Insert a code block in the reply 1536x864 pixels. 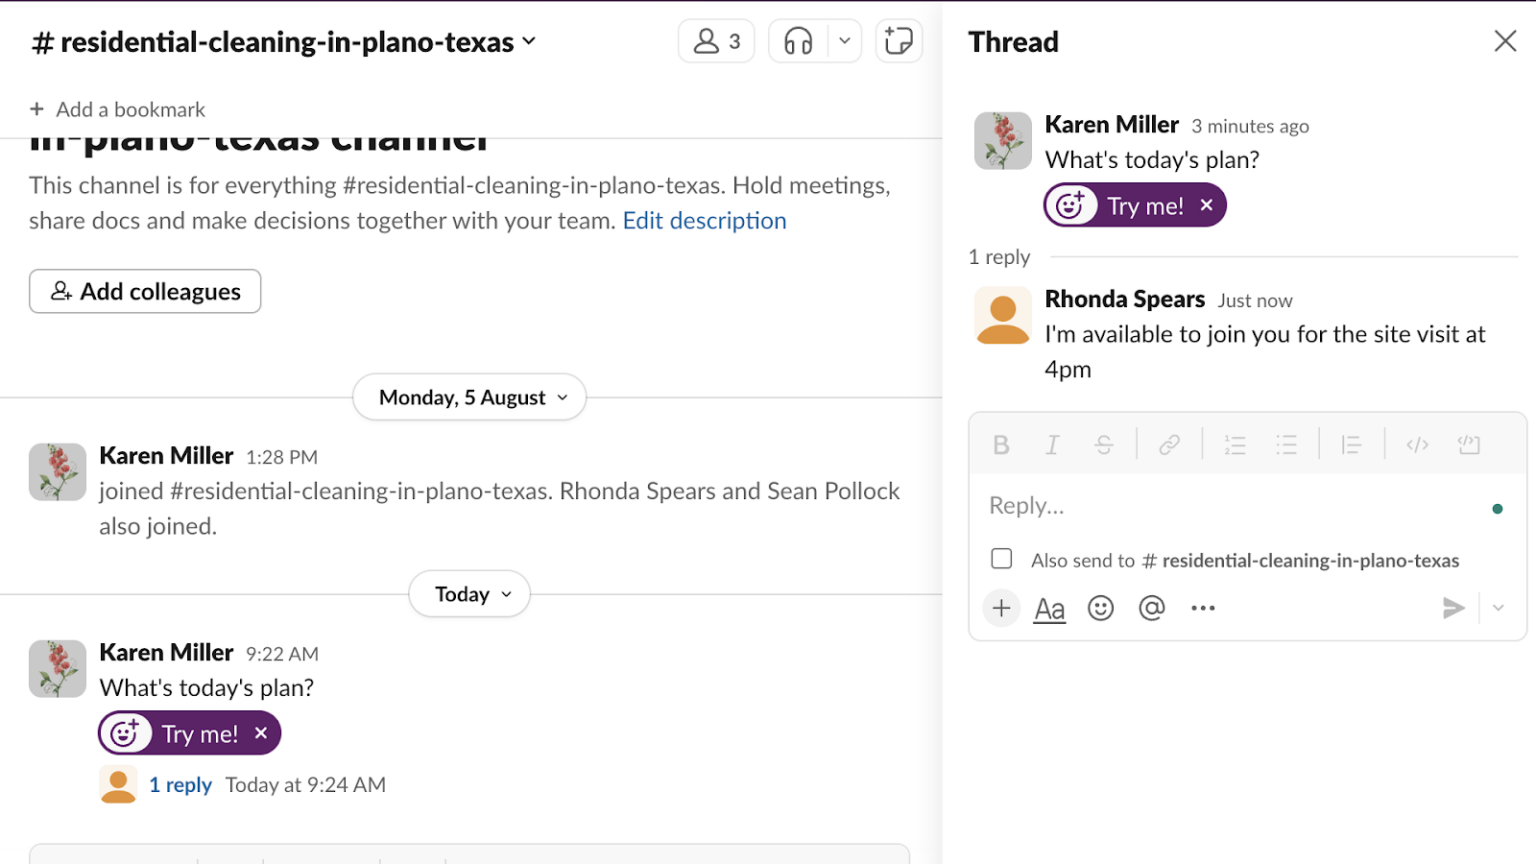(x=1470, y=445)
